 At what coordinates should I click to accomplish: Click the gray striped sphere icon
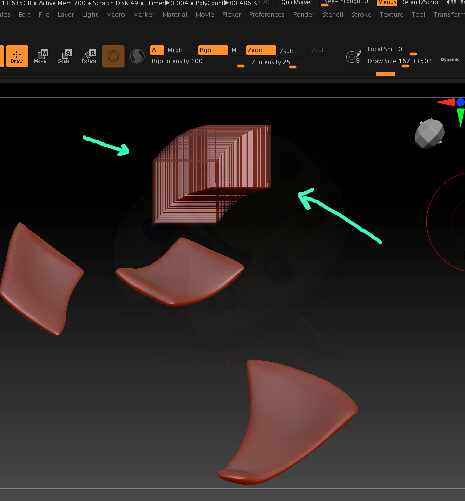click(x=137, y=56)
